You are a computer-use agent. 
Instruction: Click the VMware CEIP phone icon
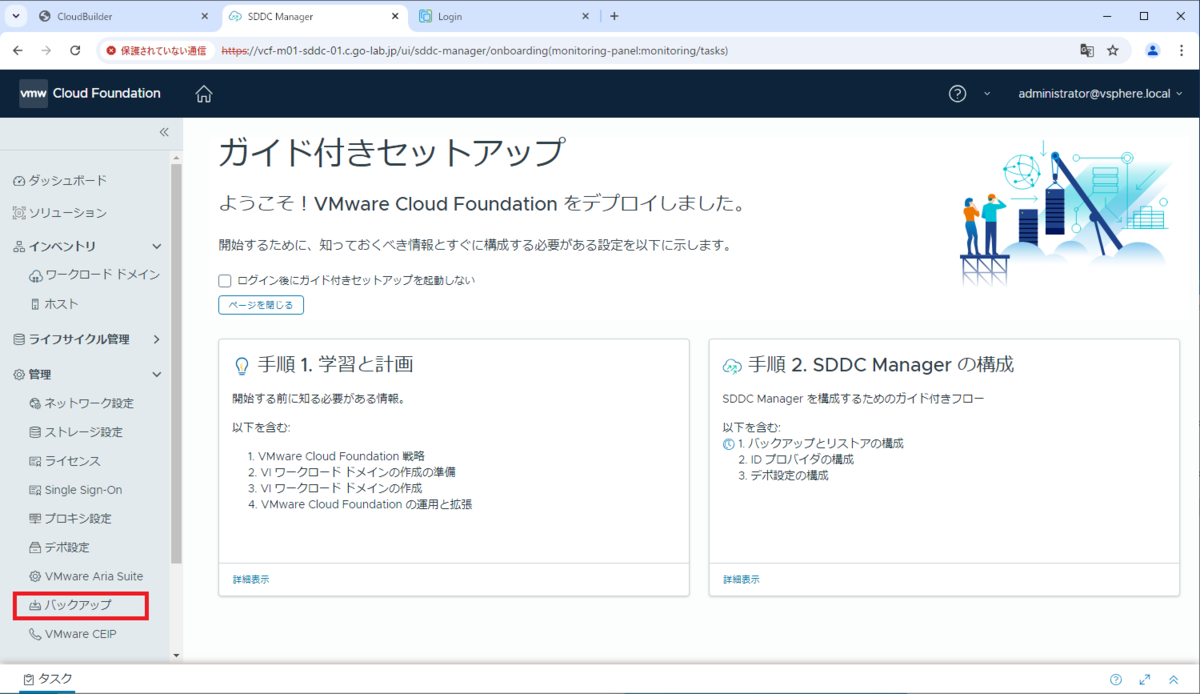tap(36, 635)
